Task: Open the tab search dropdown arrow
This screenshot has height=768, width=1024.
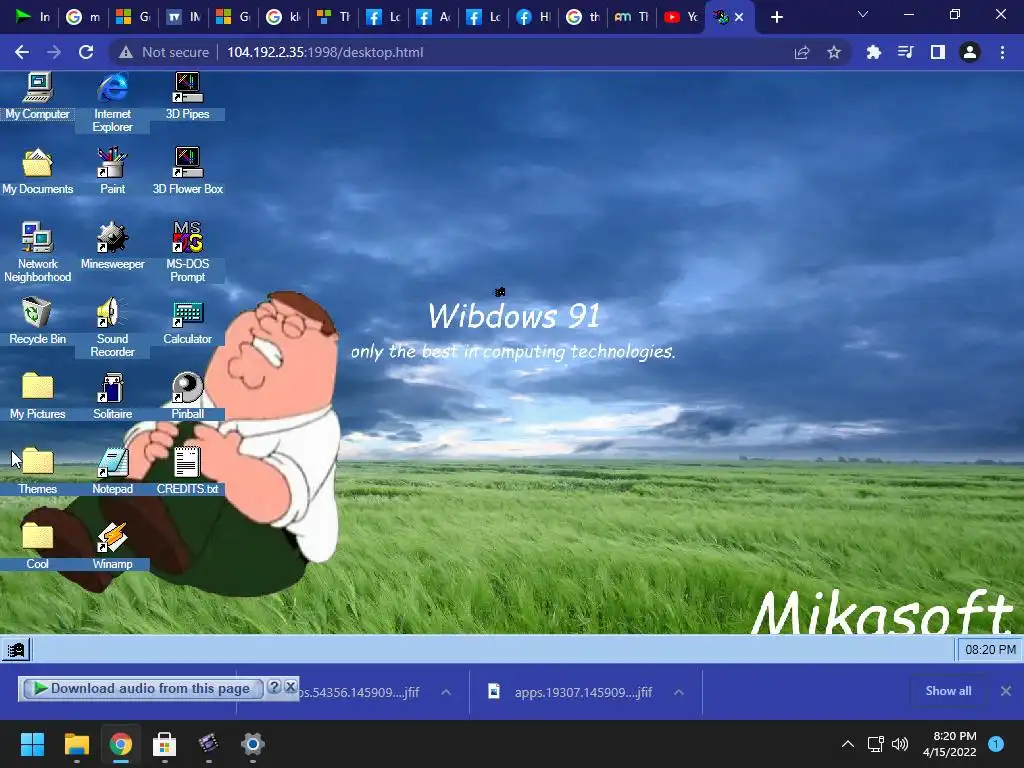Action: pyautogui.click(x=863, y=14)
